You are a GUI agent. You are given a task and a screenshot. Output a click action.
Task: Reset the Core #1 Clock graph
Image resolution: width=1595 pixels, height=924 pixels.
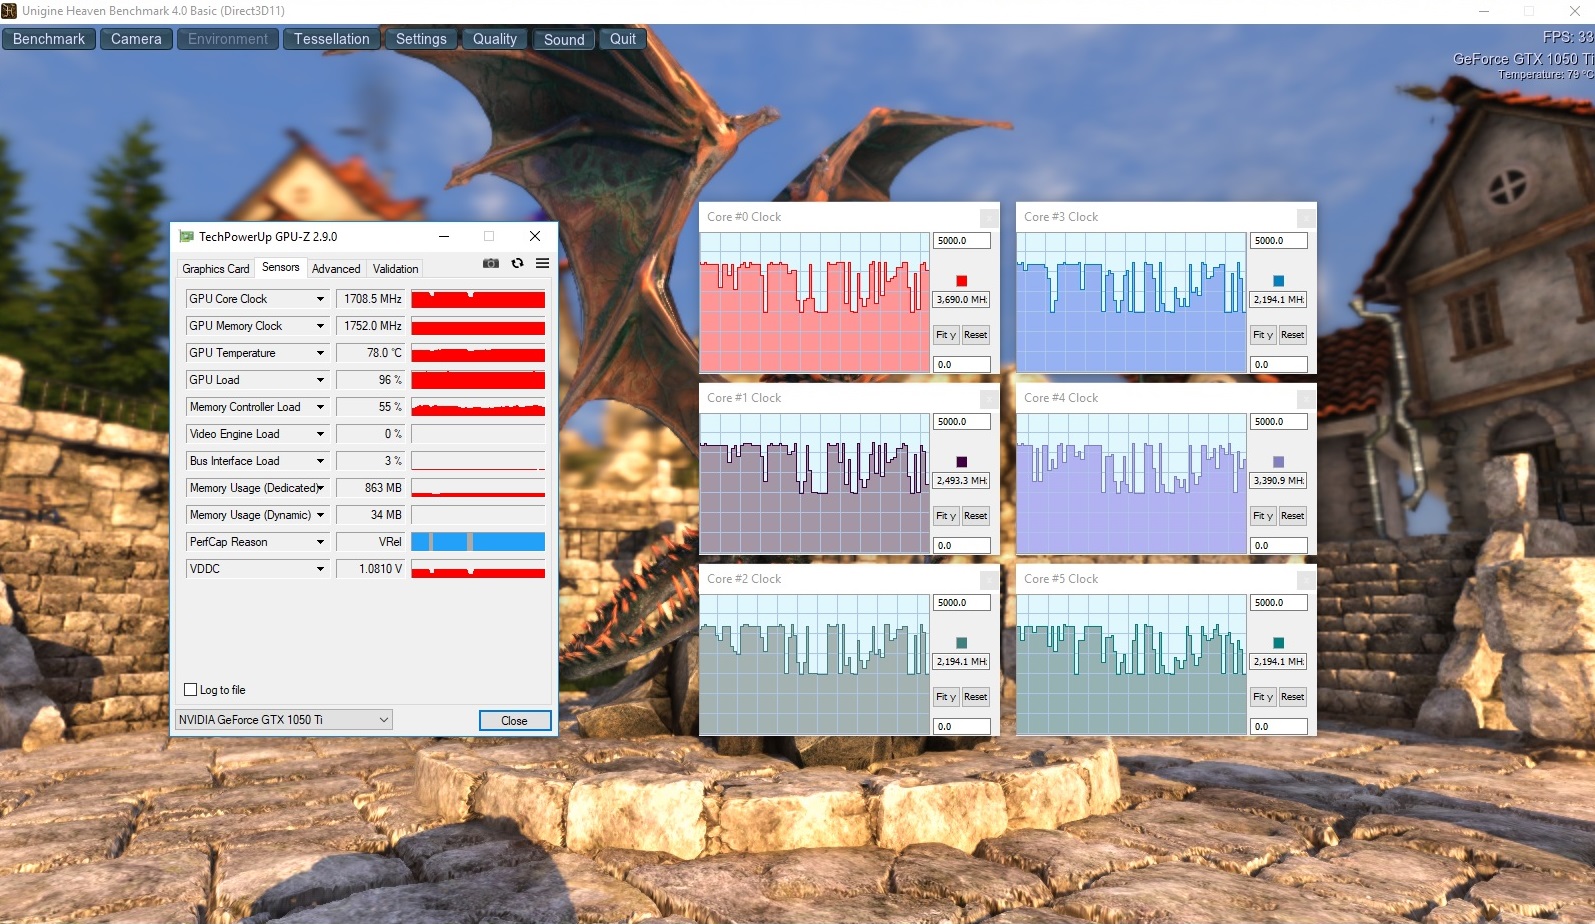(x=976, y=516)
